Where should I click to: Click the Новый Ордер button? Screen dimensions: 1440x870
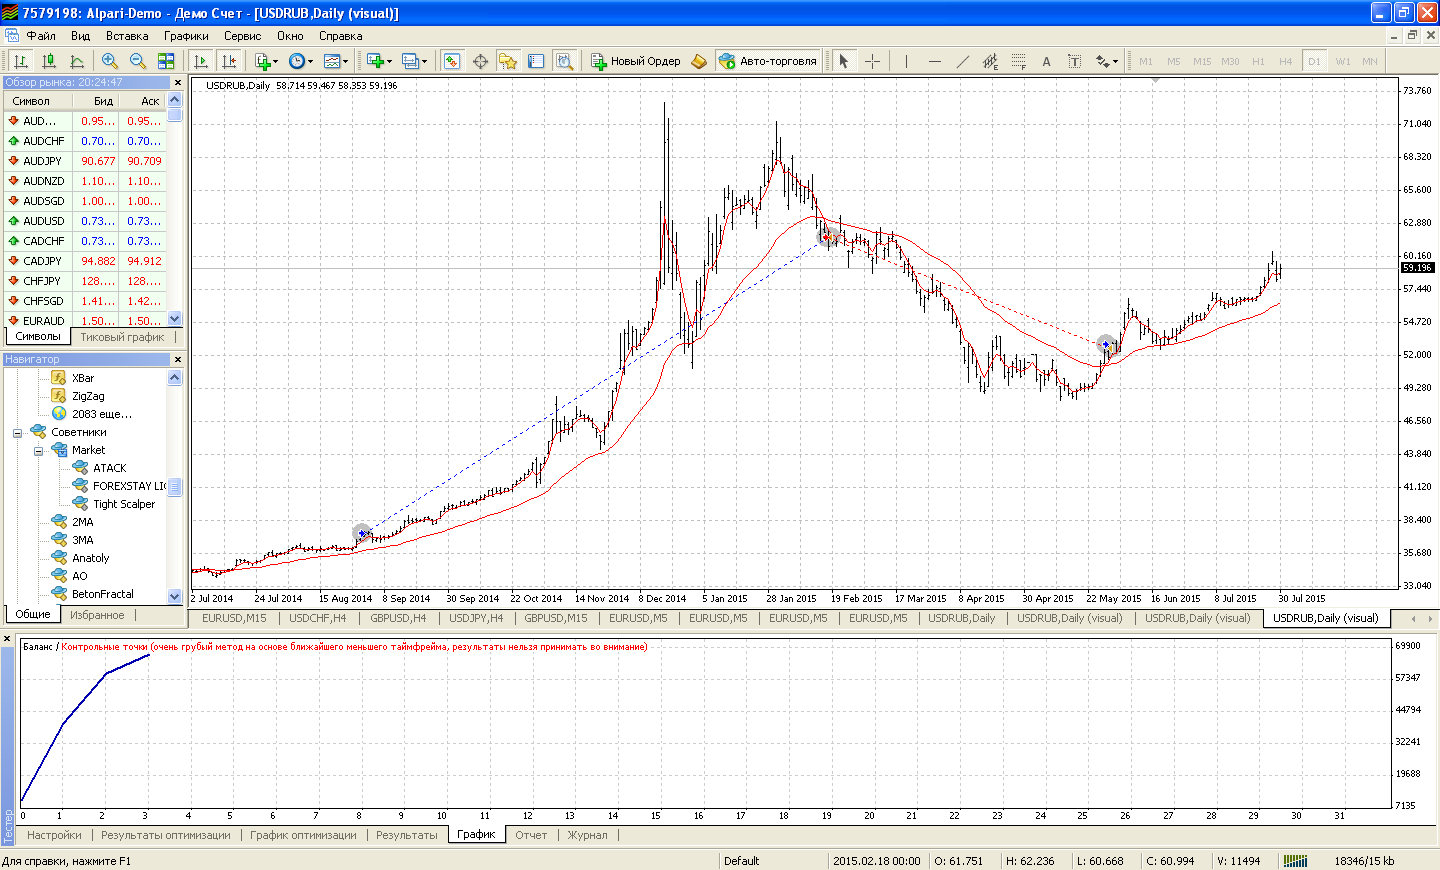pyautogui.click(x=636, y=61)
